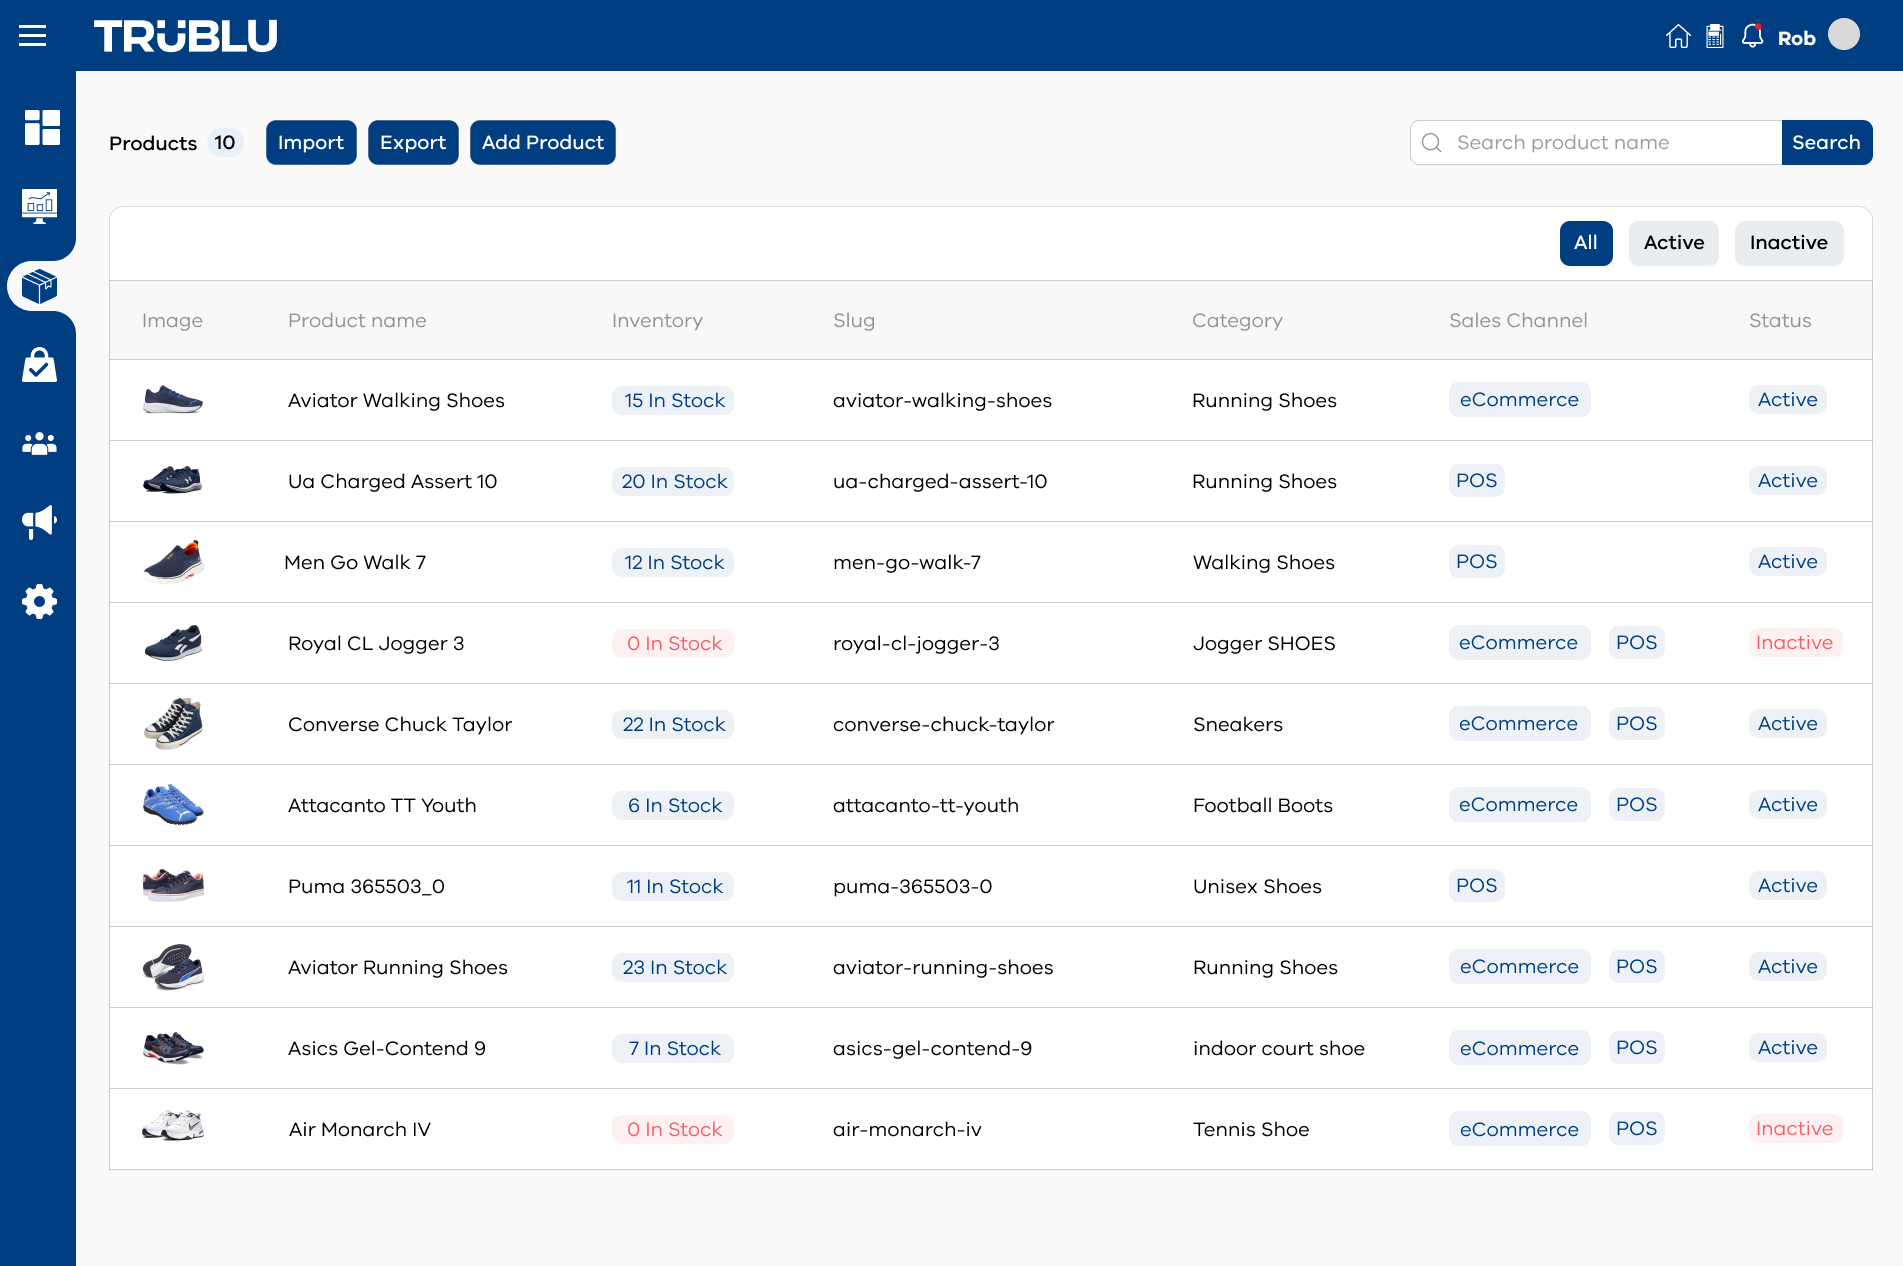The image size is (1903, 1266).
Task: Click Rob's profile avatar
Action: [1844, 35]
